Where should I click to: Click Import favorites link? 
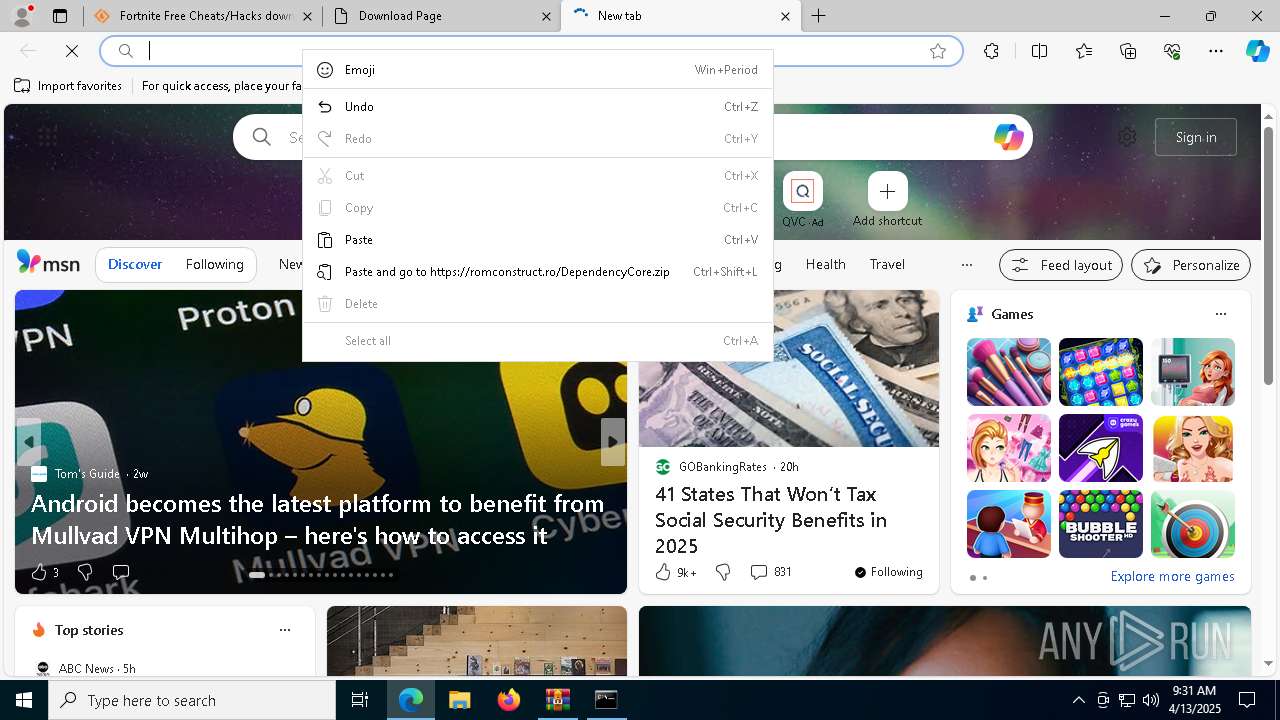(x=68, y=86)
